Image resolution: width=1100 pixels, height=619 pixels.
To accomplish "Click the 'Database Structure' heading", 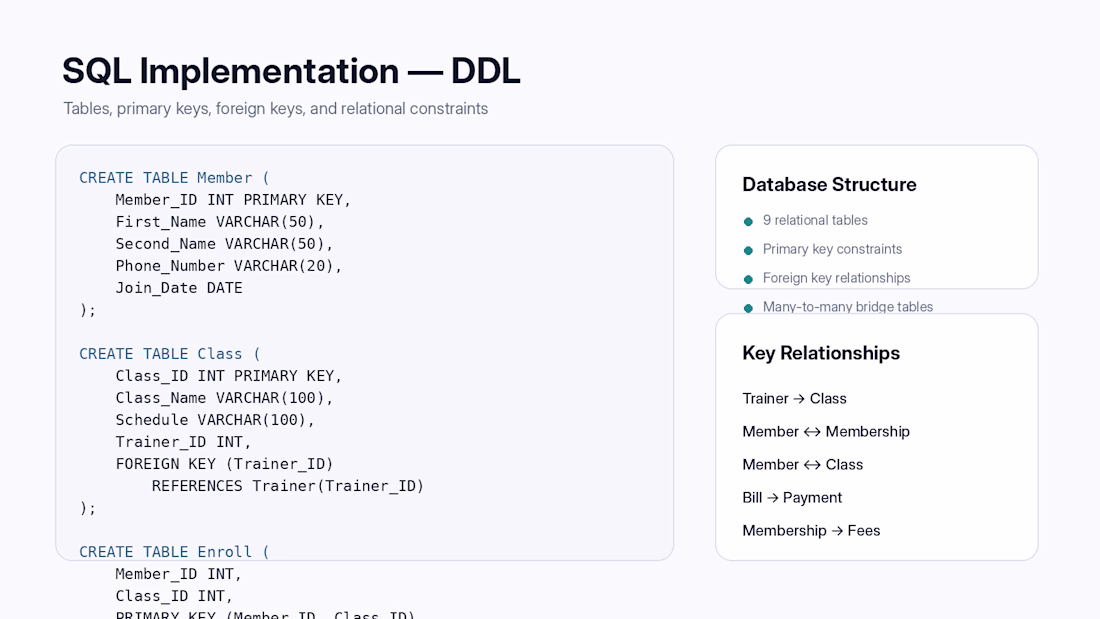I will click(x=829, y=185).
